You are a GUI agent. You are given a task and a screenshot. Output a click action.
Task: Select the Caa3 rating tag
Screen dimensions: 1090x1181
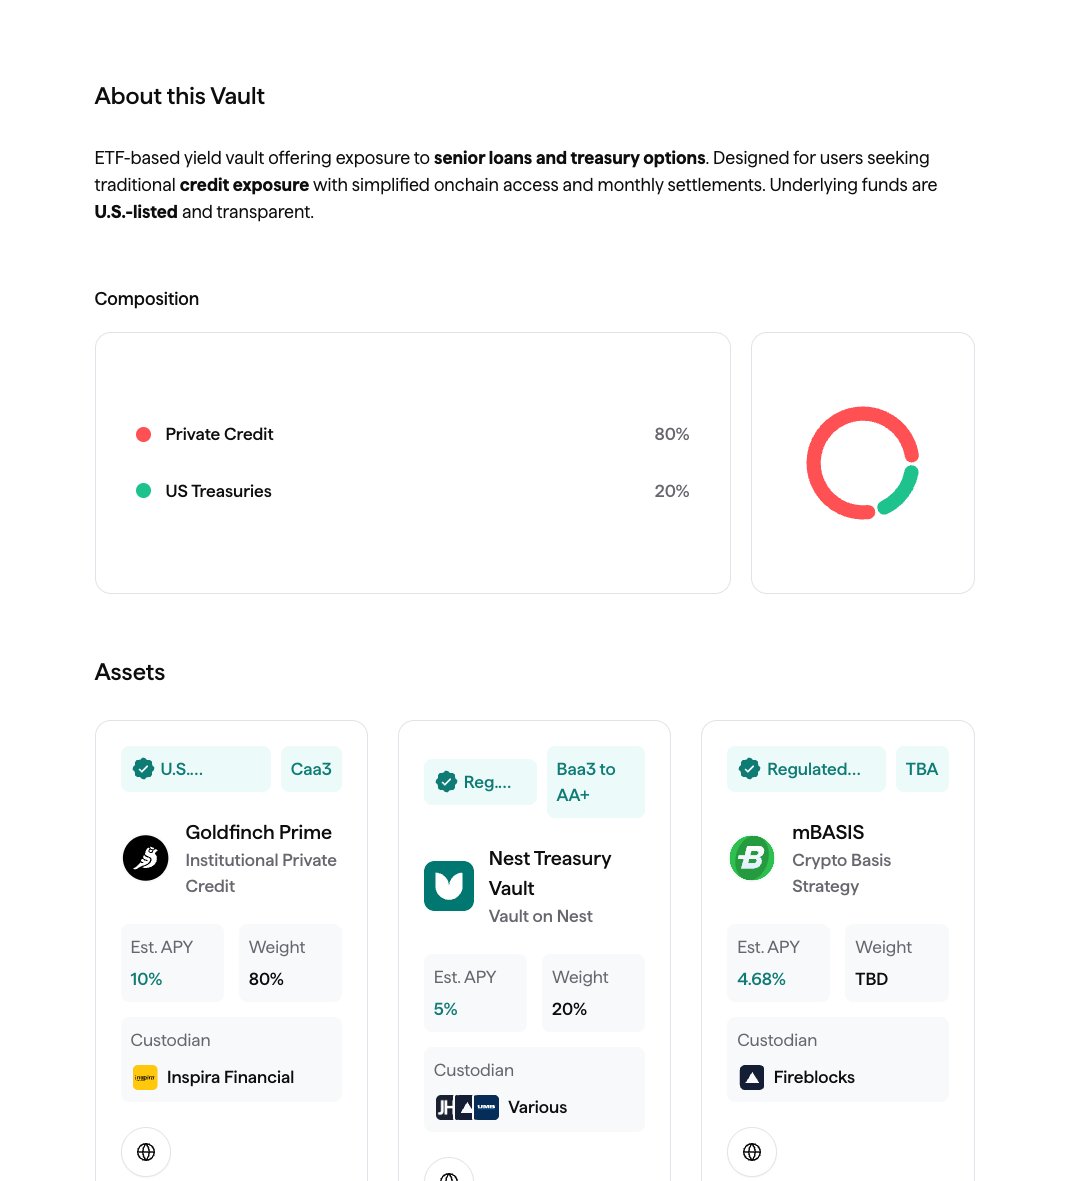(311, 769)
